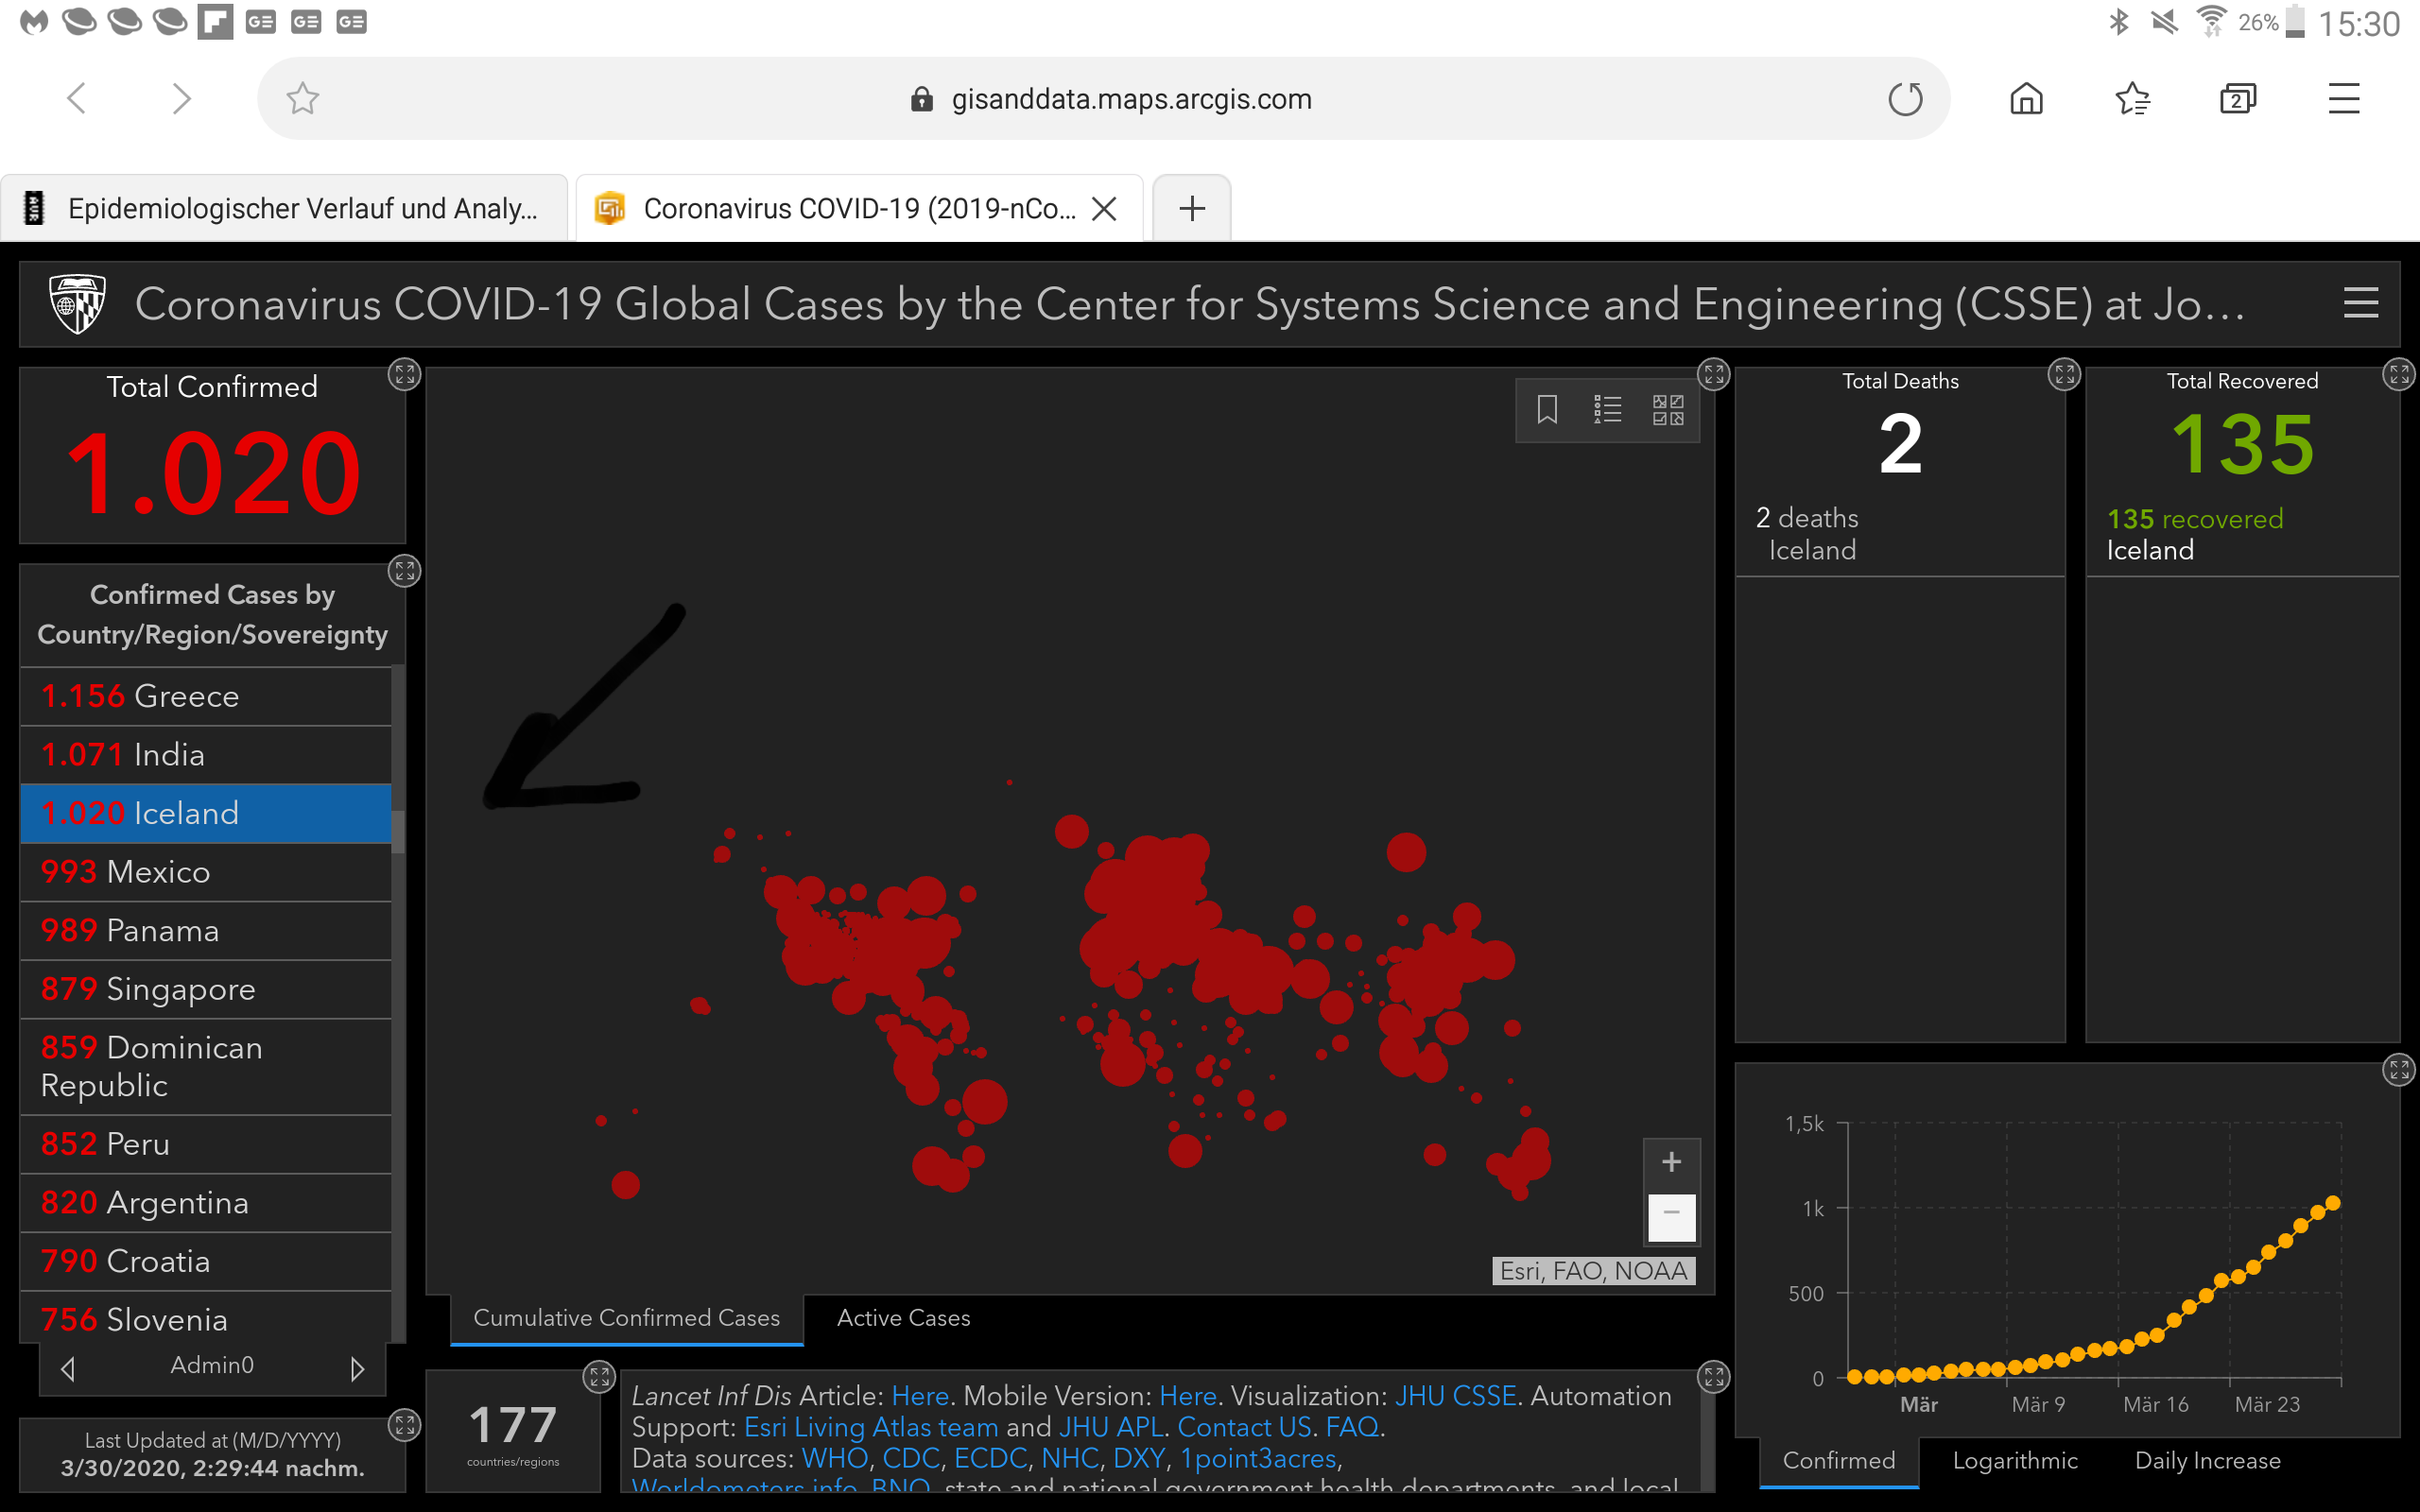The image size is (2420, 1512).
Task: Select Panama in country list
Action: [x=205, y=931]
